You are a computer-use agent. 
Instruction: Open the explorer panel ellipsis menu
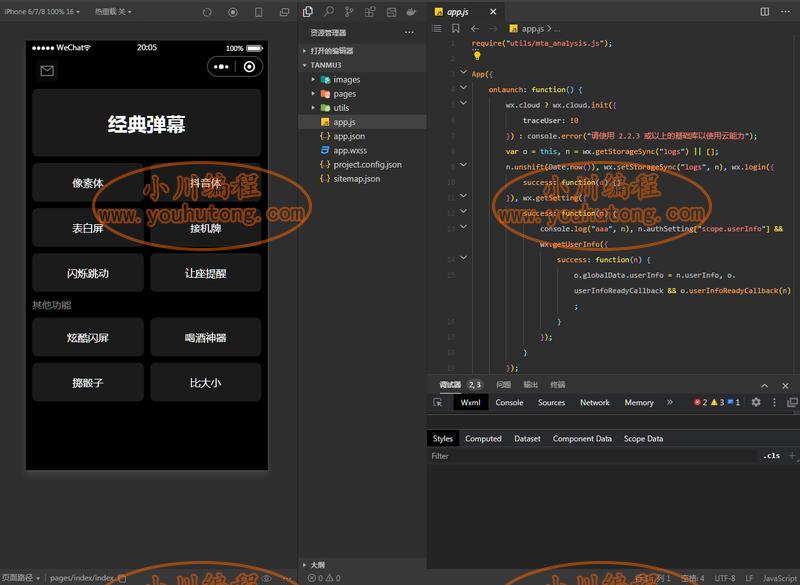(409, 33)
